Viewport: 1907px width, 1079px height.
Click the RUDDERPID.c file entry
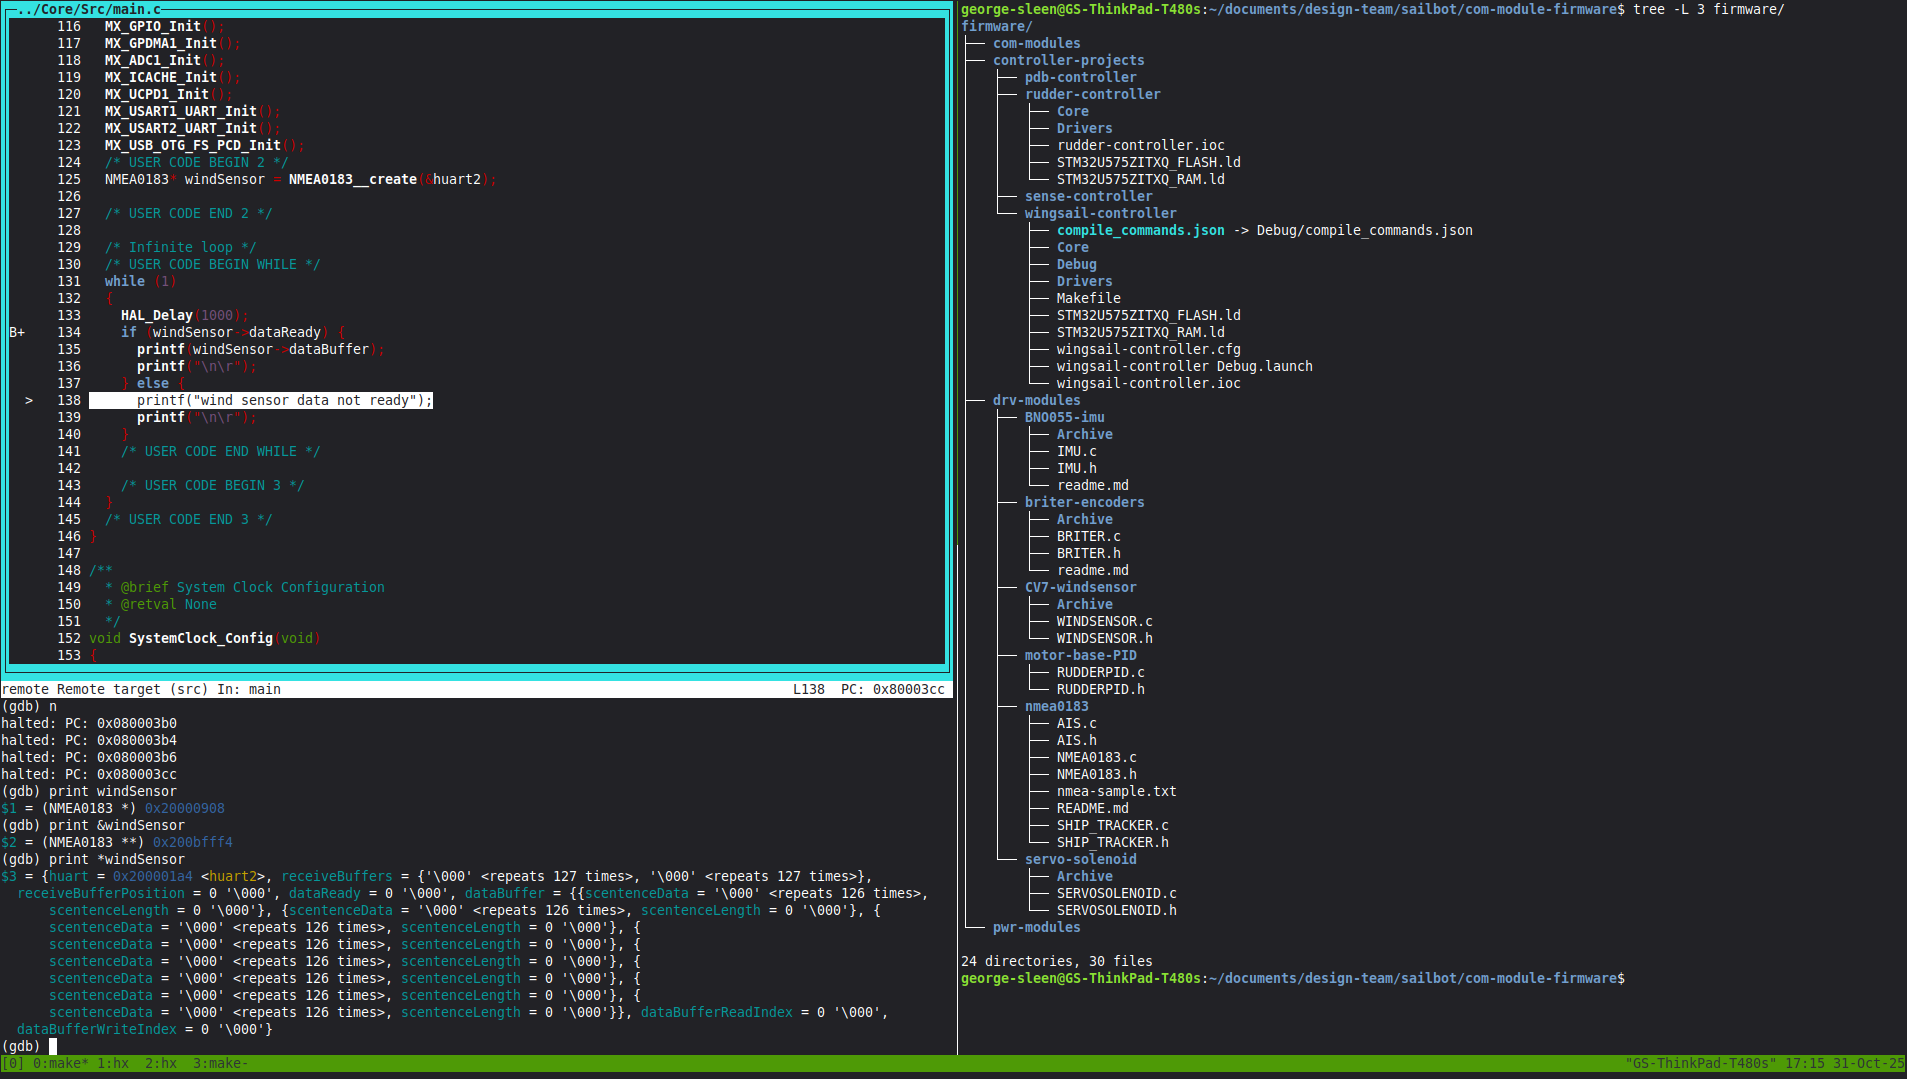pyautogui.click(x=1101, y=672)
